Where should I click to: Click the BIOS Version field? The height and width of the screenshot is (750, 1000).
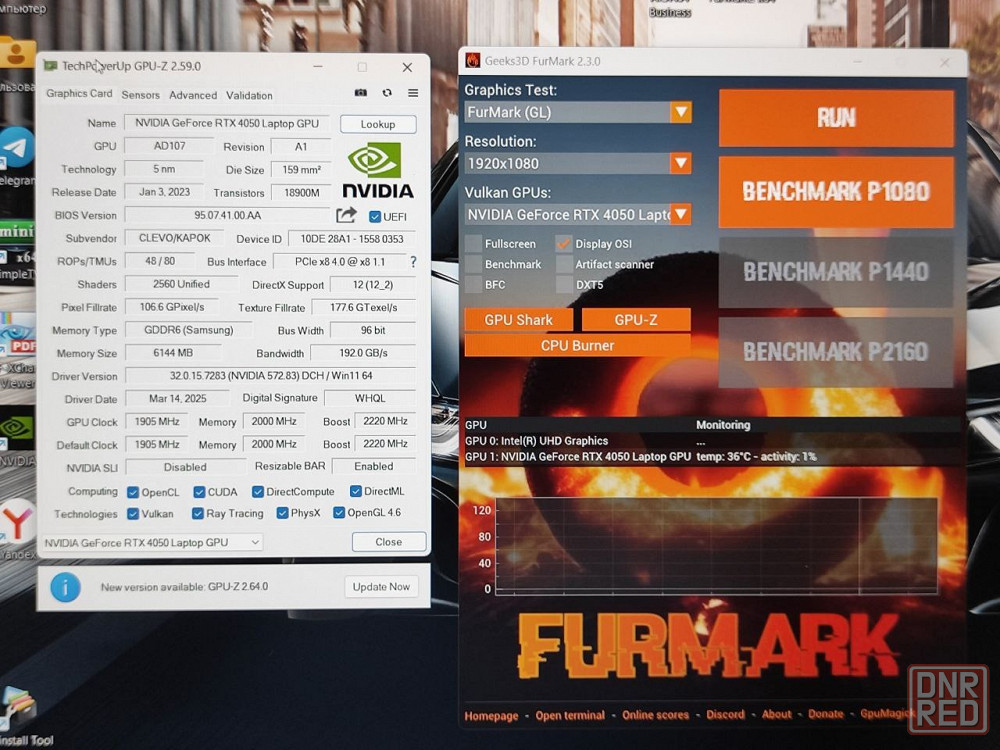pyautogui.click(x=228, y=215)
